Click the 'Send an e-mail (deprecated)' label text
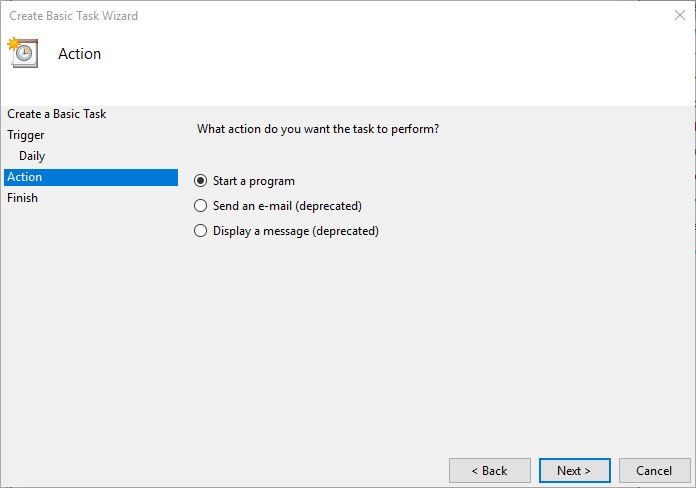 [x=287, y=206]
